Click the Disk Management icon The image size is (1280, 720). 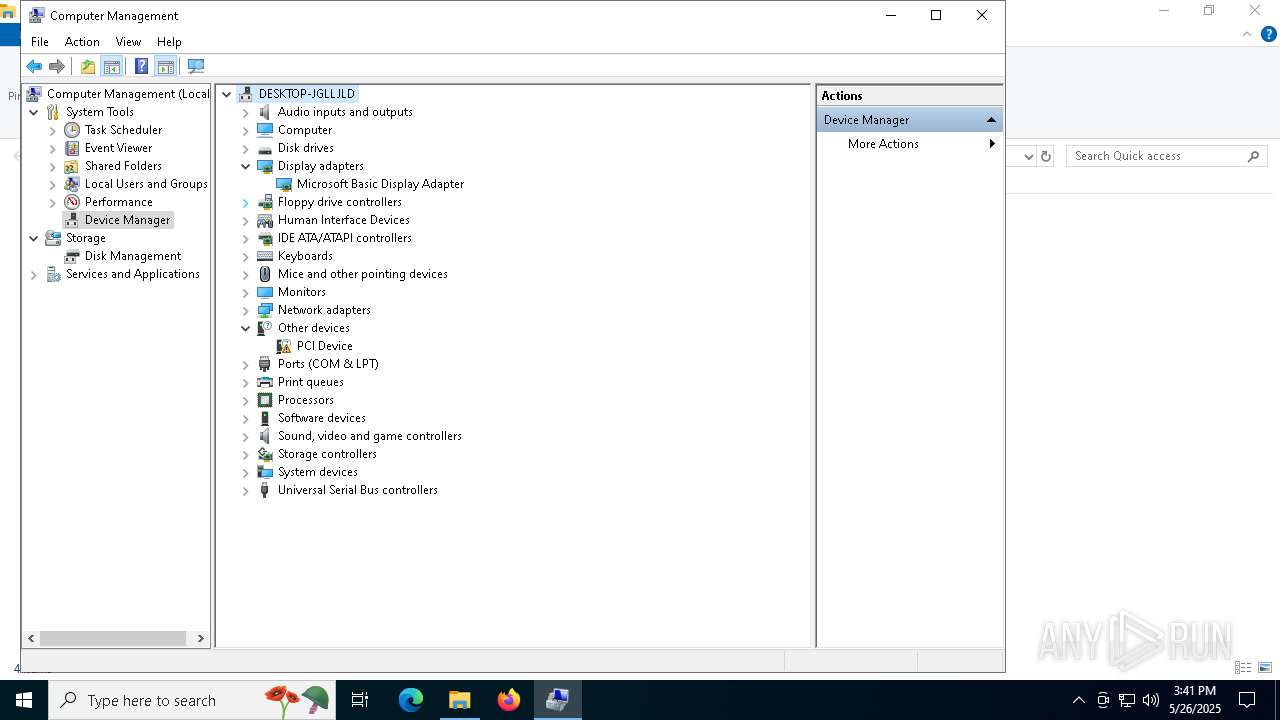[x=72, y=256]
